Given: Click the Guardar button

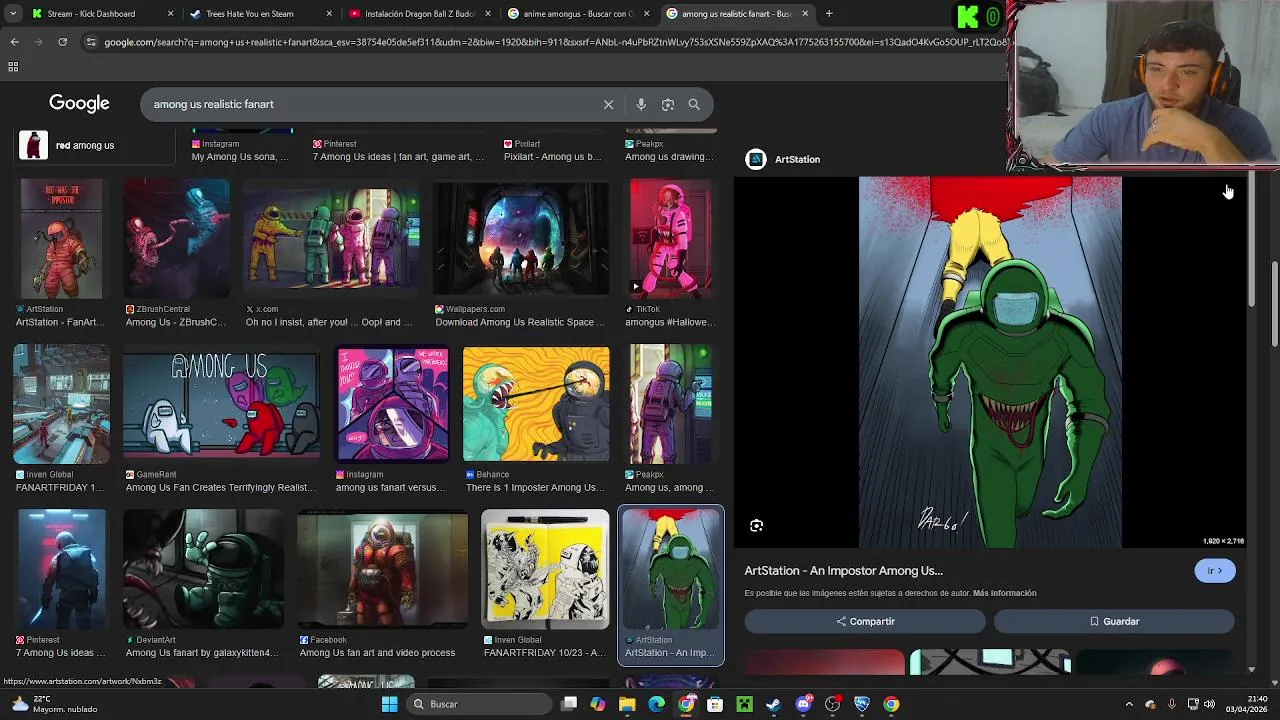Looking at the screenshot, I should point(1114,621).
